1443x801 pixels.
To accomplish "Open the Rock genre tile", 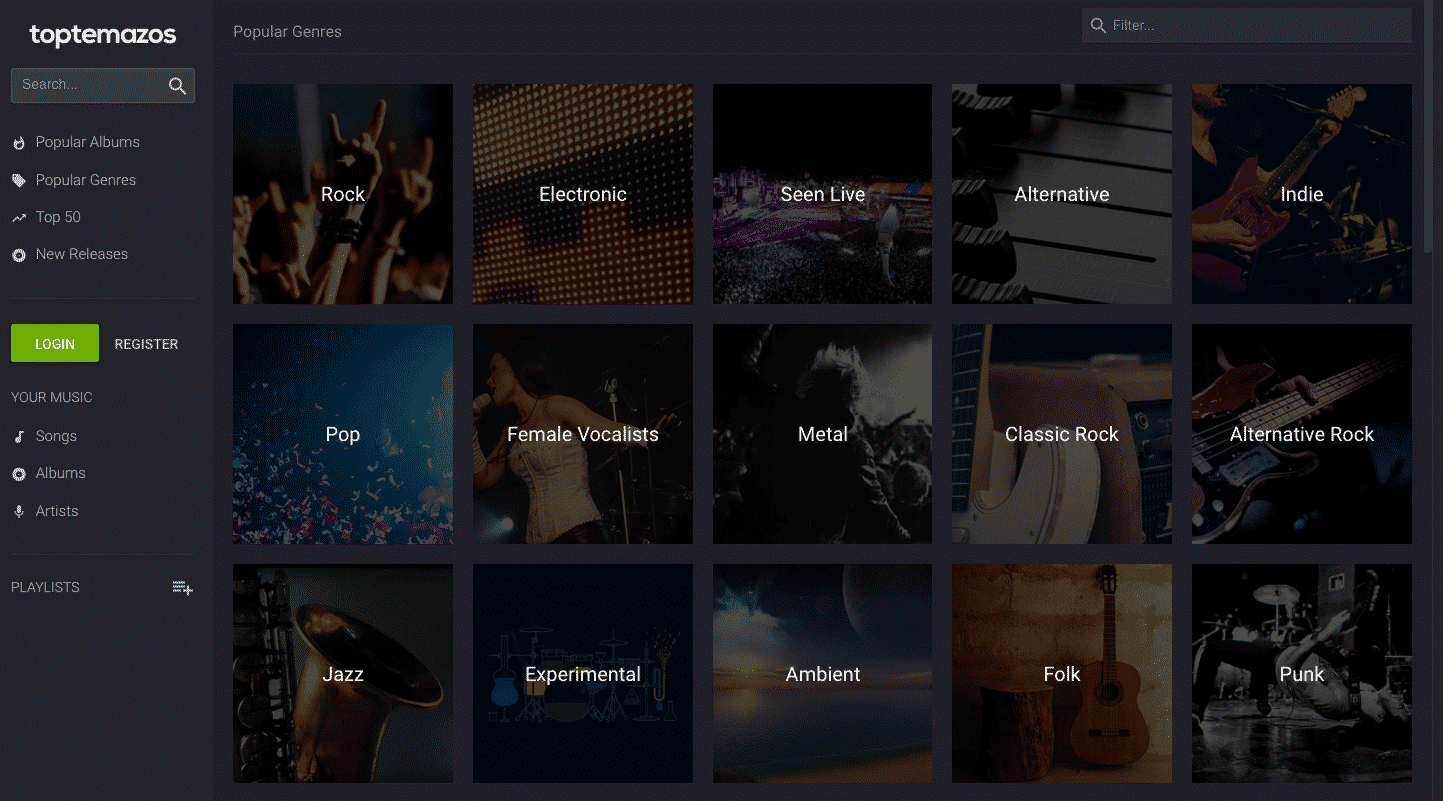I will coord(343,194).
